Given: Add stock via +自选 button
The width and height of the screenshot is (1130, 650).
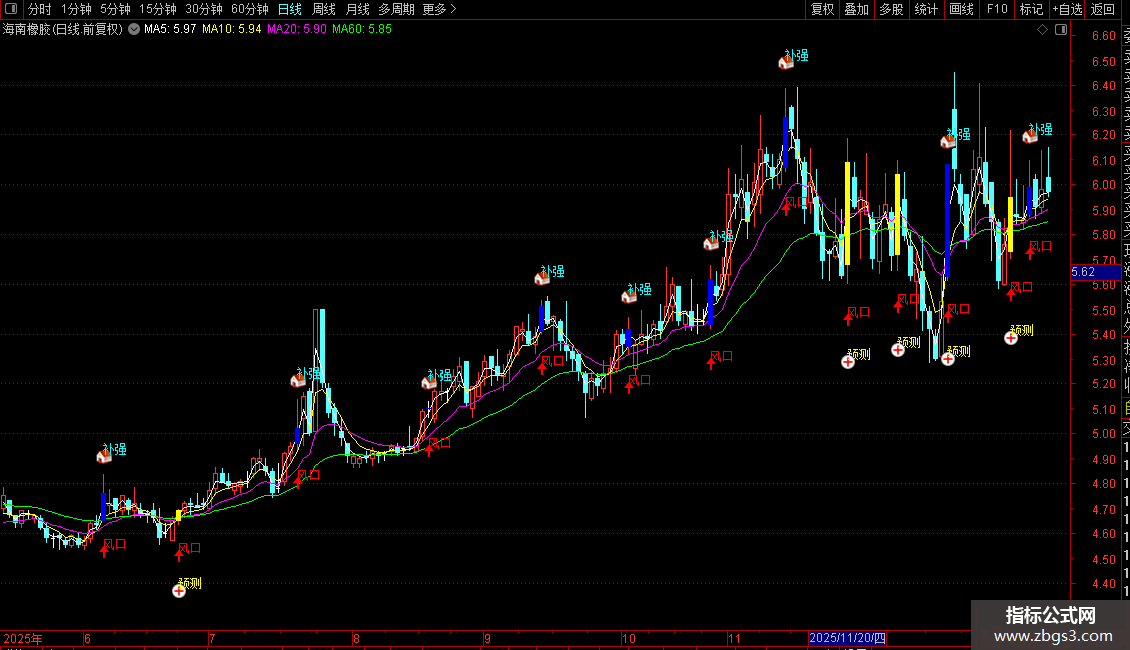Looking at the screenshot, I should (x=1067, y=9).
